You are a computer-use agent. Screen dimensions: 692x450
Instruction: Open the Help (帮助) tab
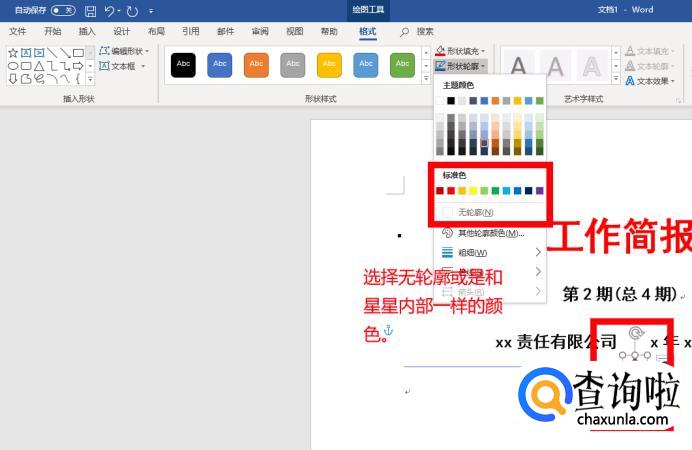329,31
